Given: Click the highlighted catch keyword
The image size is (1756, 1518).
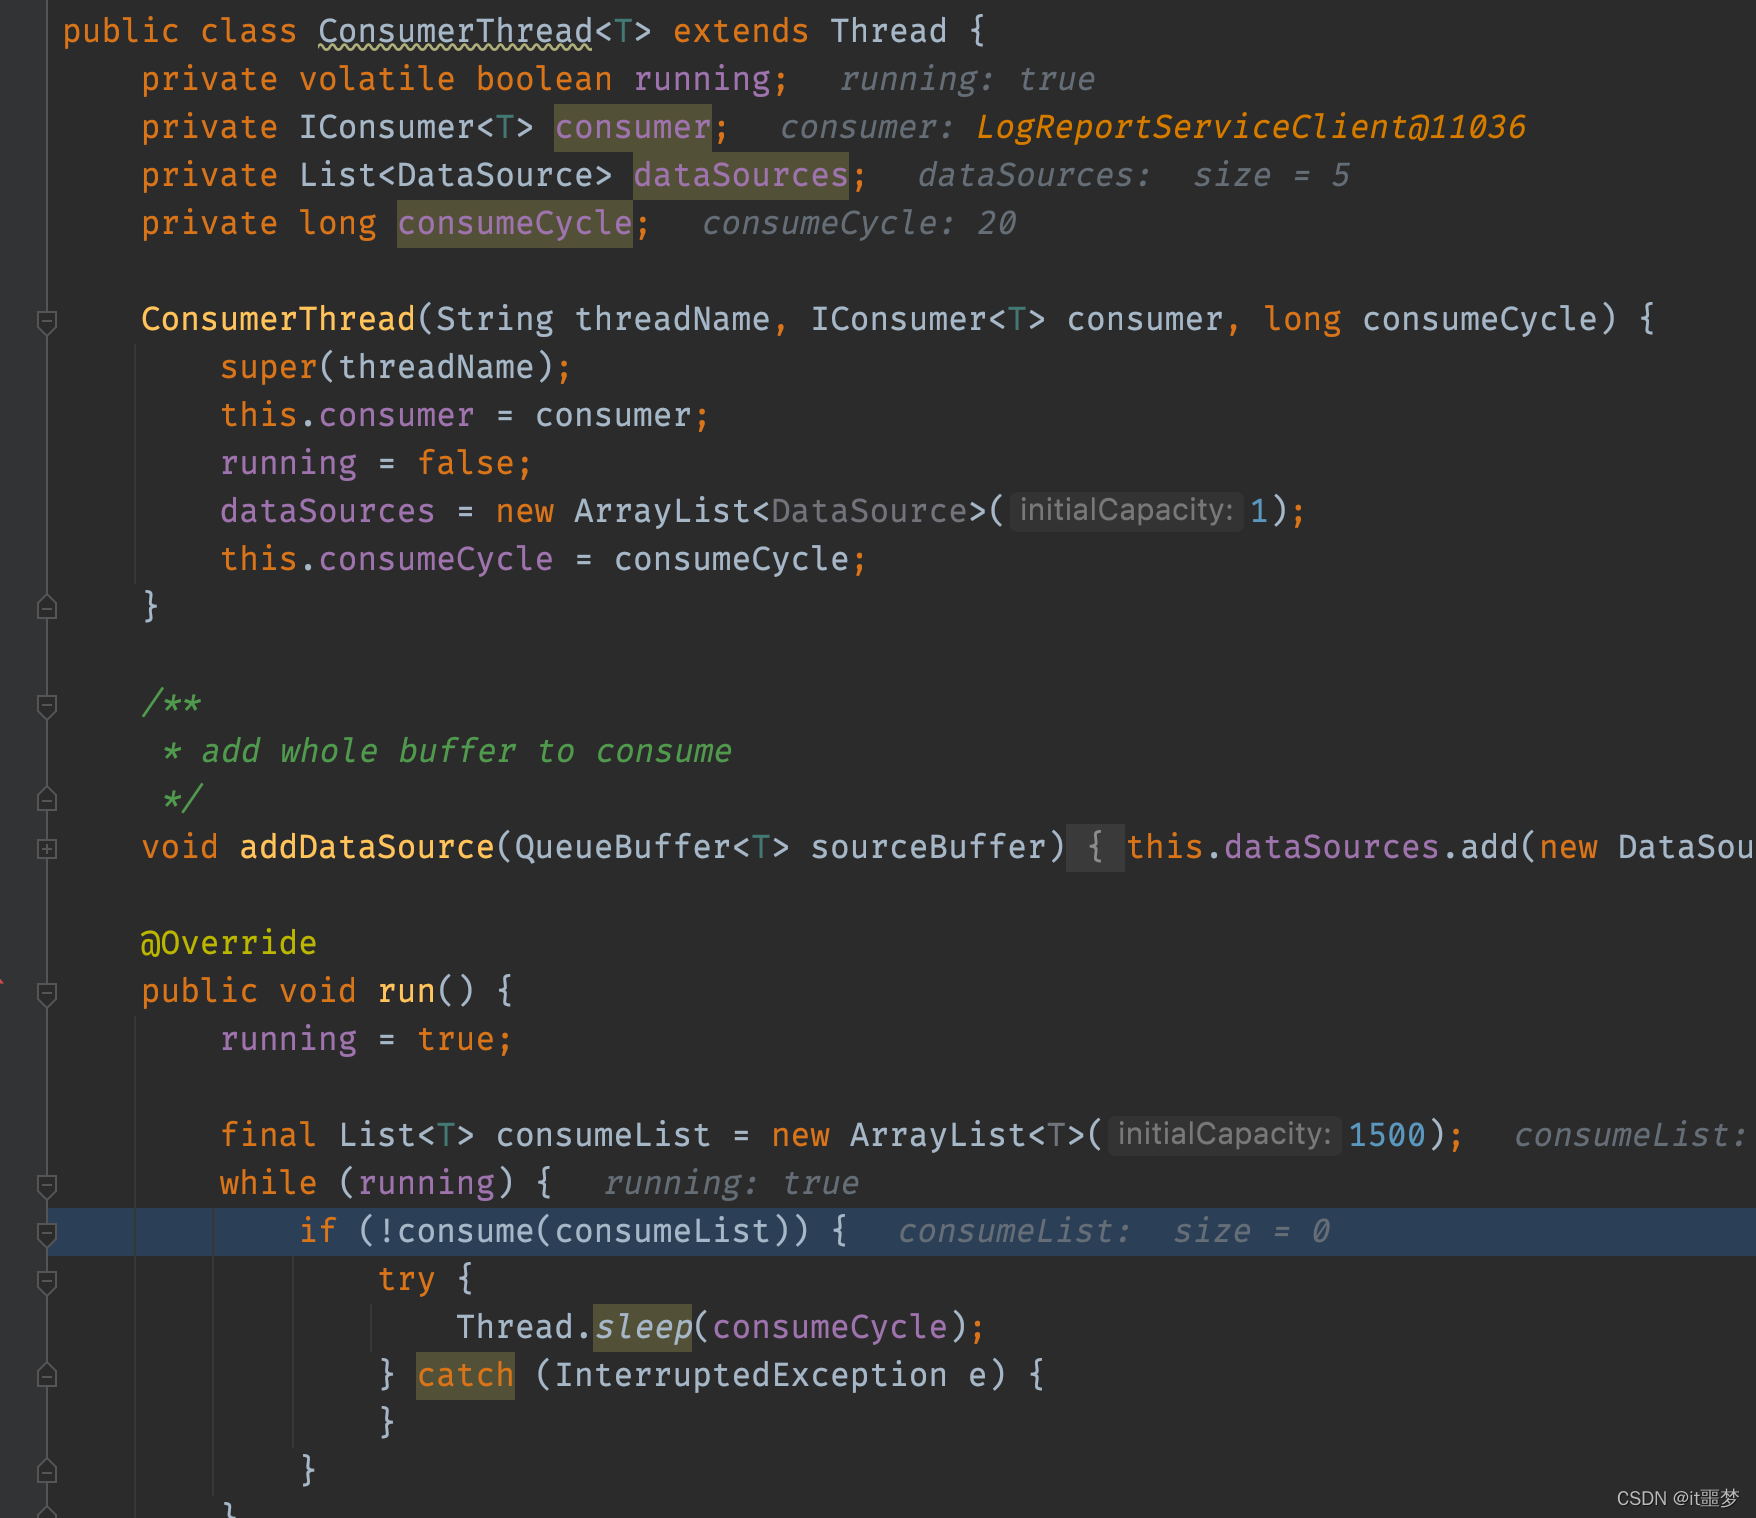Looking at the screenshot, I should (x=465, y=1375).
